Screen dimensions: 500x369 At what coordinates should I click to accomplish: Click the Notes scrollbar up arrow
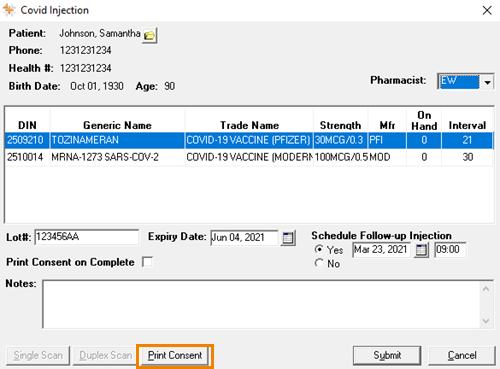pyautogui.click(x=486, y=289)
